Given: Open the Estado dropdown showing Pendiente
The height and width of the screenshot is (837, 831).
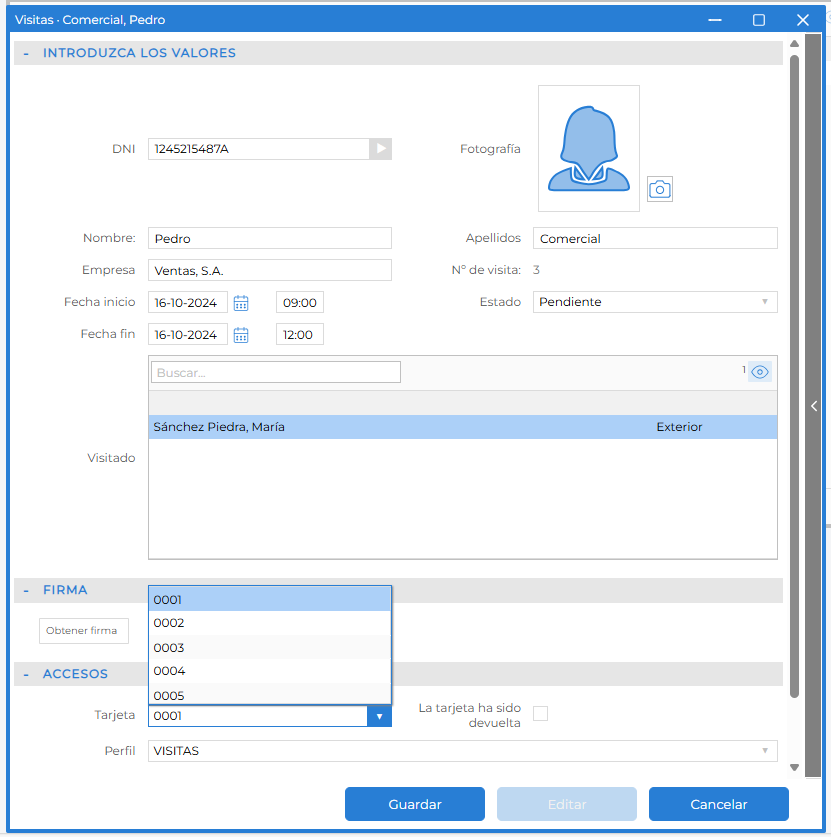Looking at the screenshot, I should (x=655, y=302).
